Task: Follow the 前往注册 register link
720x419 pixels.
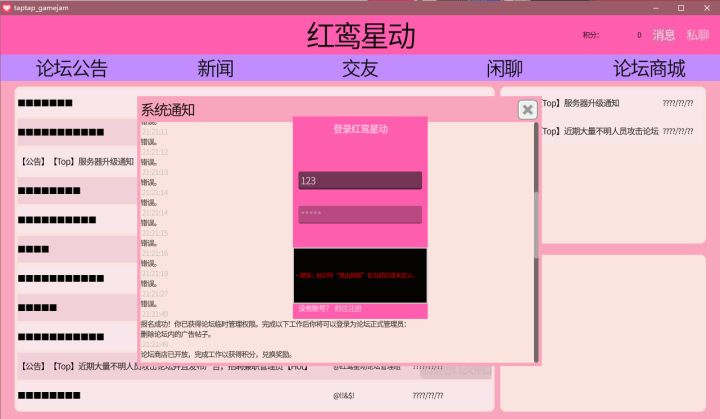Action: [x=348, y=309]
